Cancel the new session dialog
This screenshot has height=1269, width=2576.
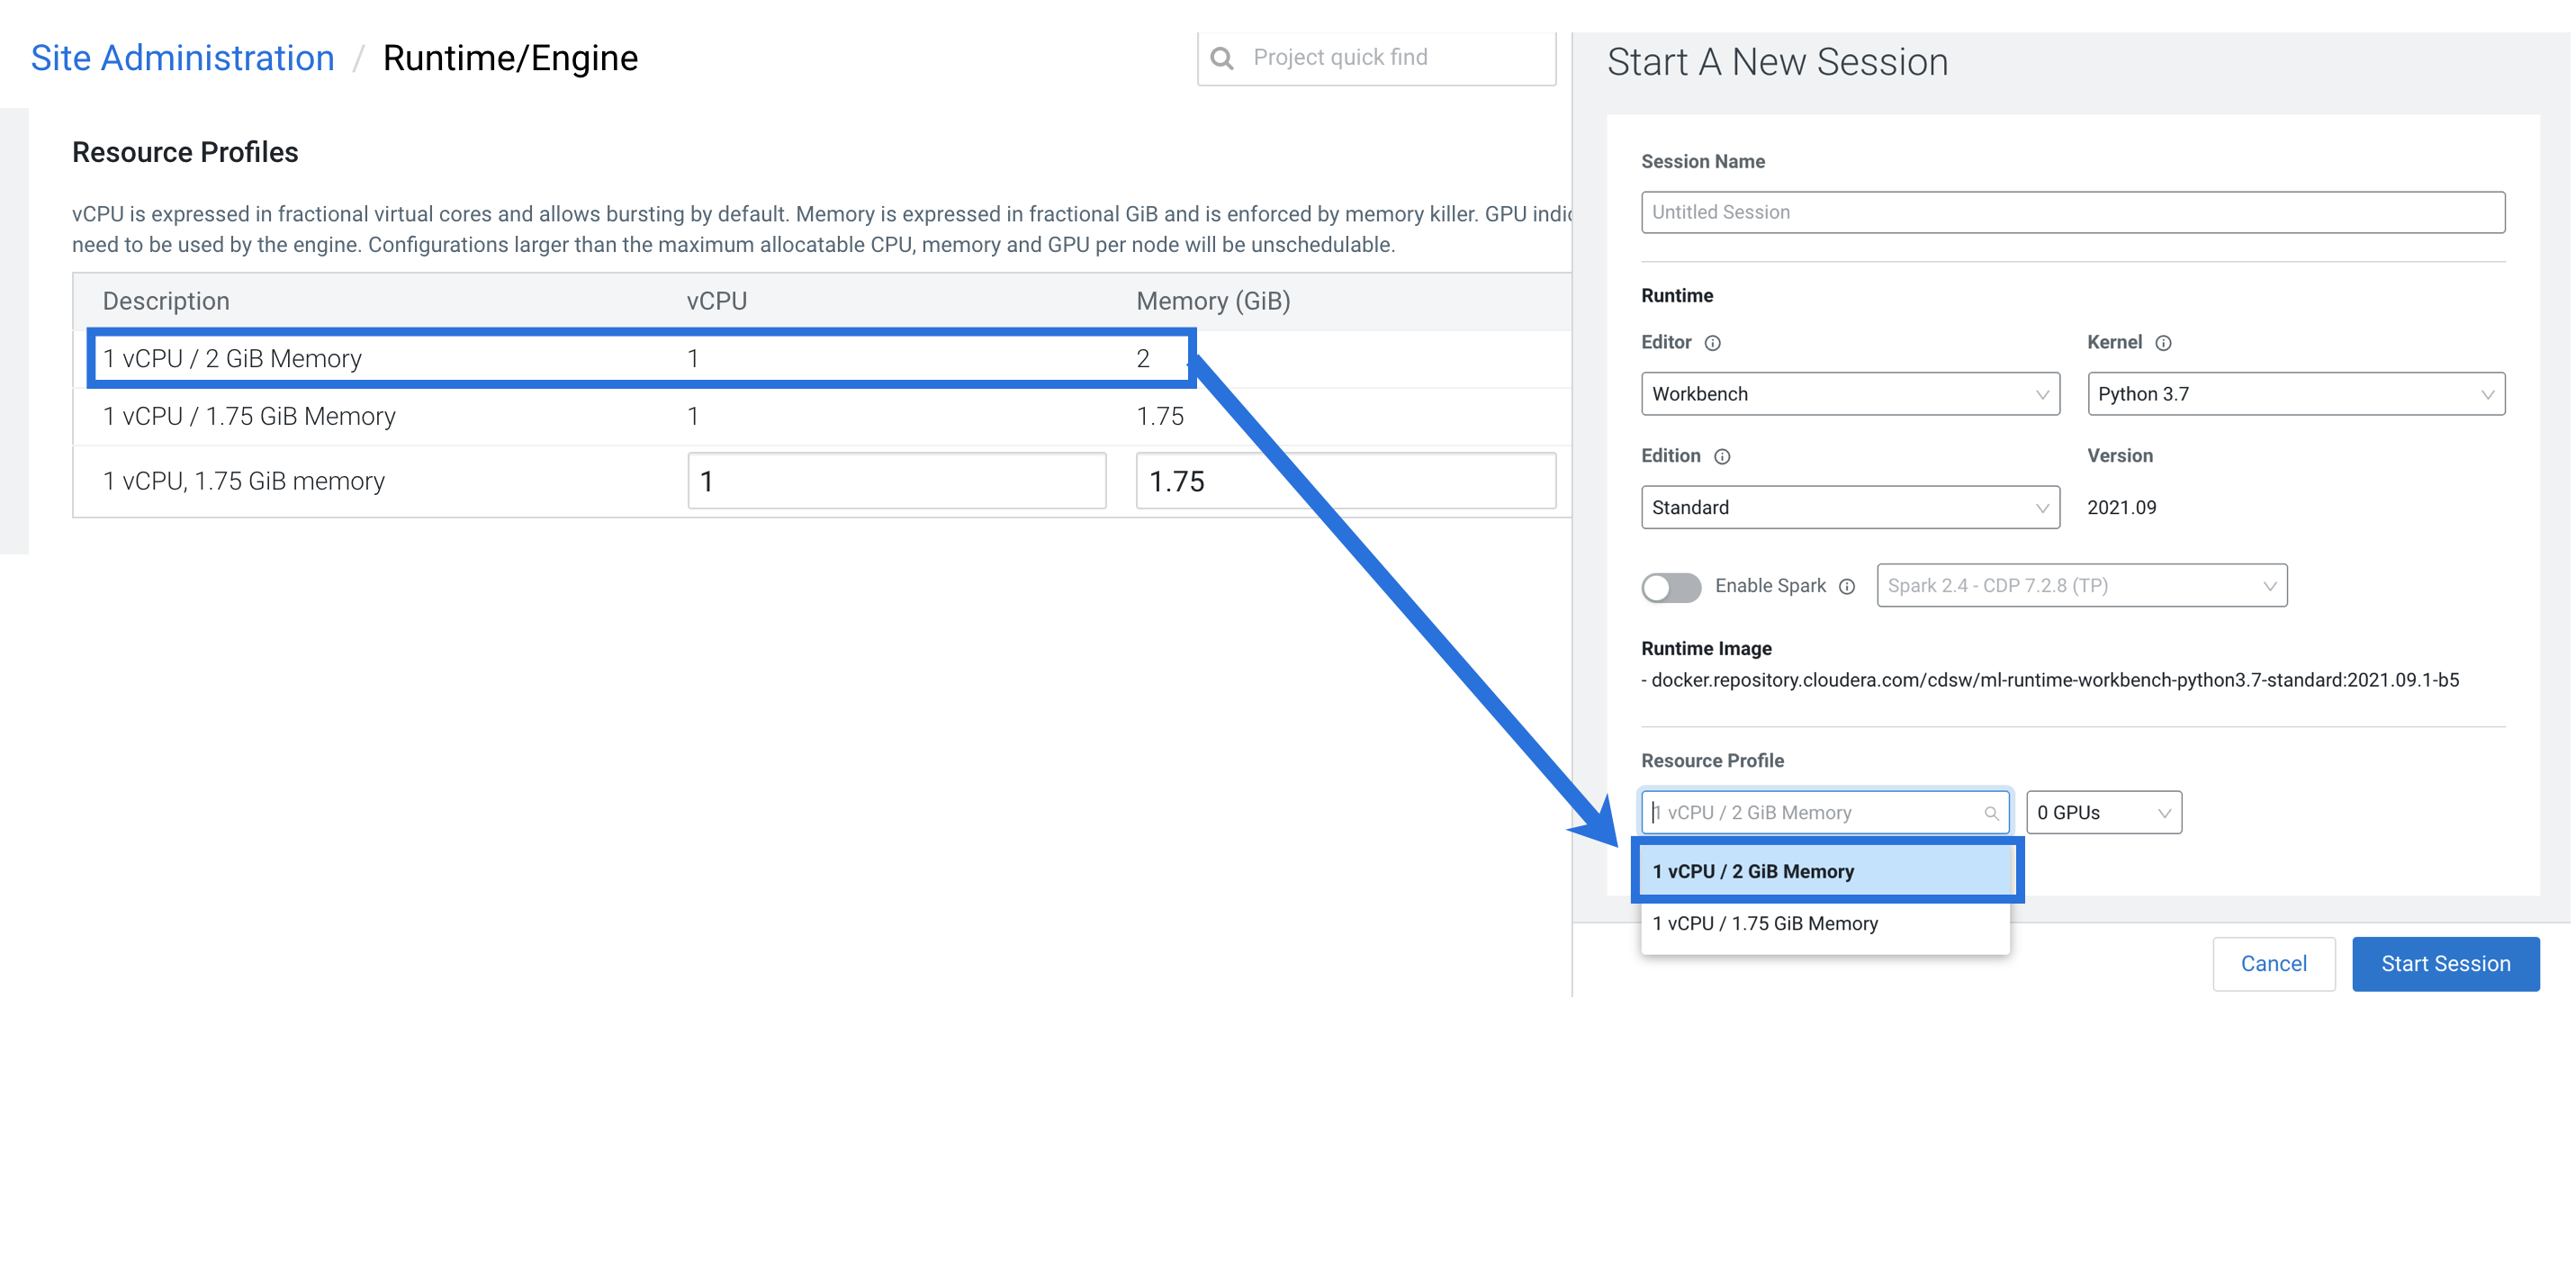(2273, 964)
